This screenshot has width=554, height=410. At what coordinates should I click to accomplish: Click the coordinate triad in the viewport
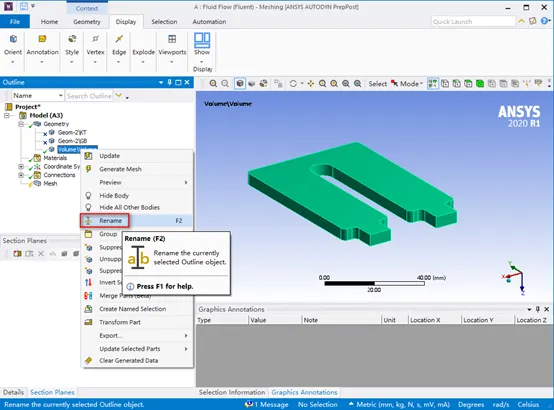[x=514, y=278]
